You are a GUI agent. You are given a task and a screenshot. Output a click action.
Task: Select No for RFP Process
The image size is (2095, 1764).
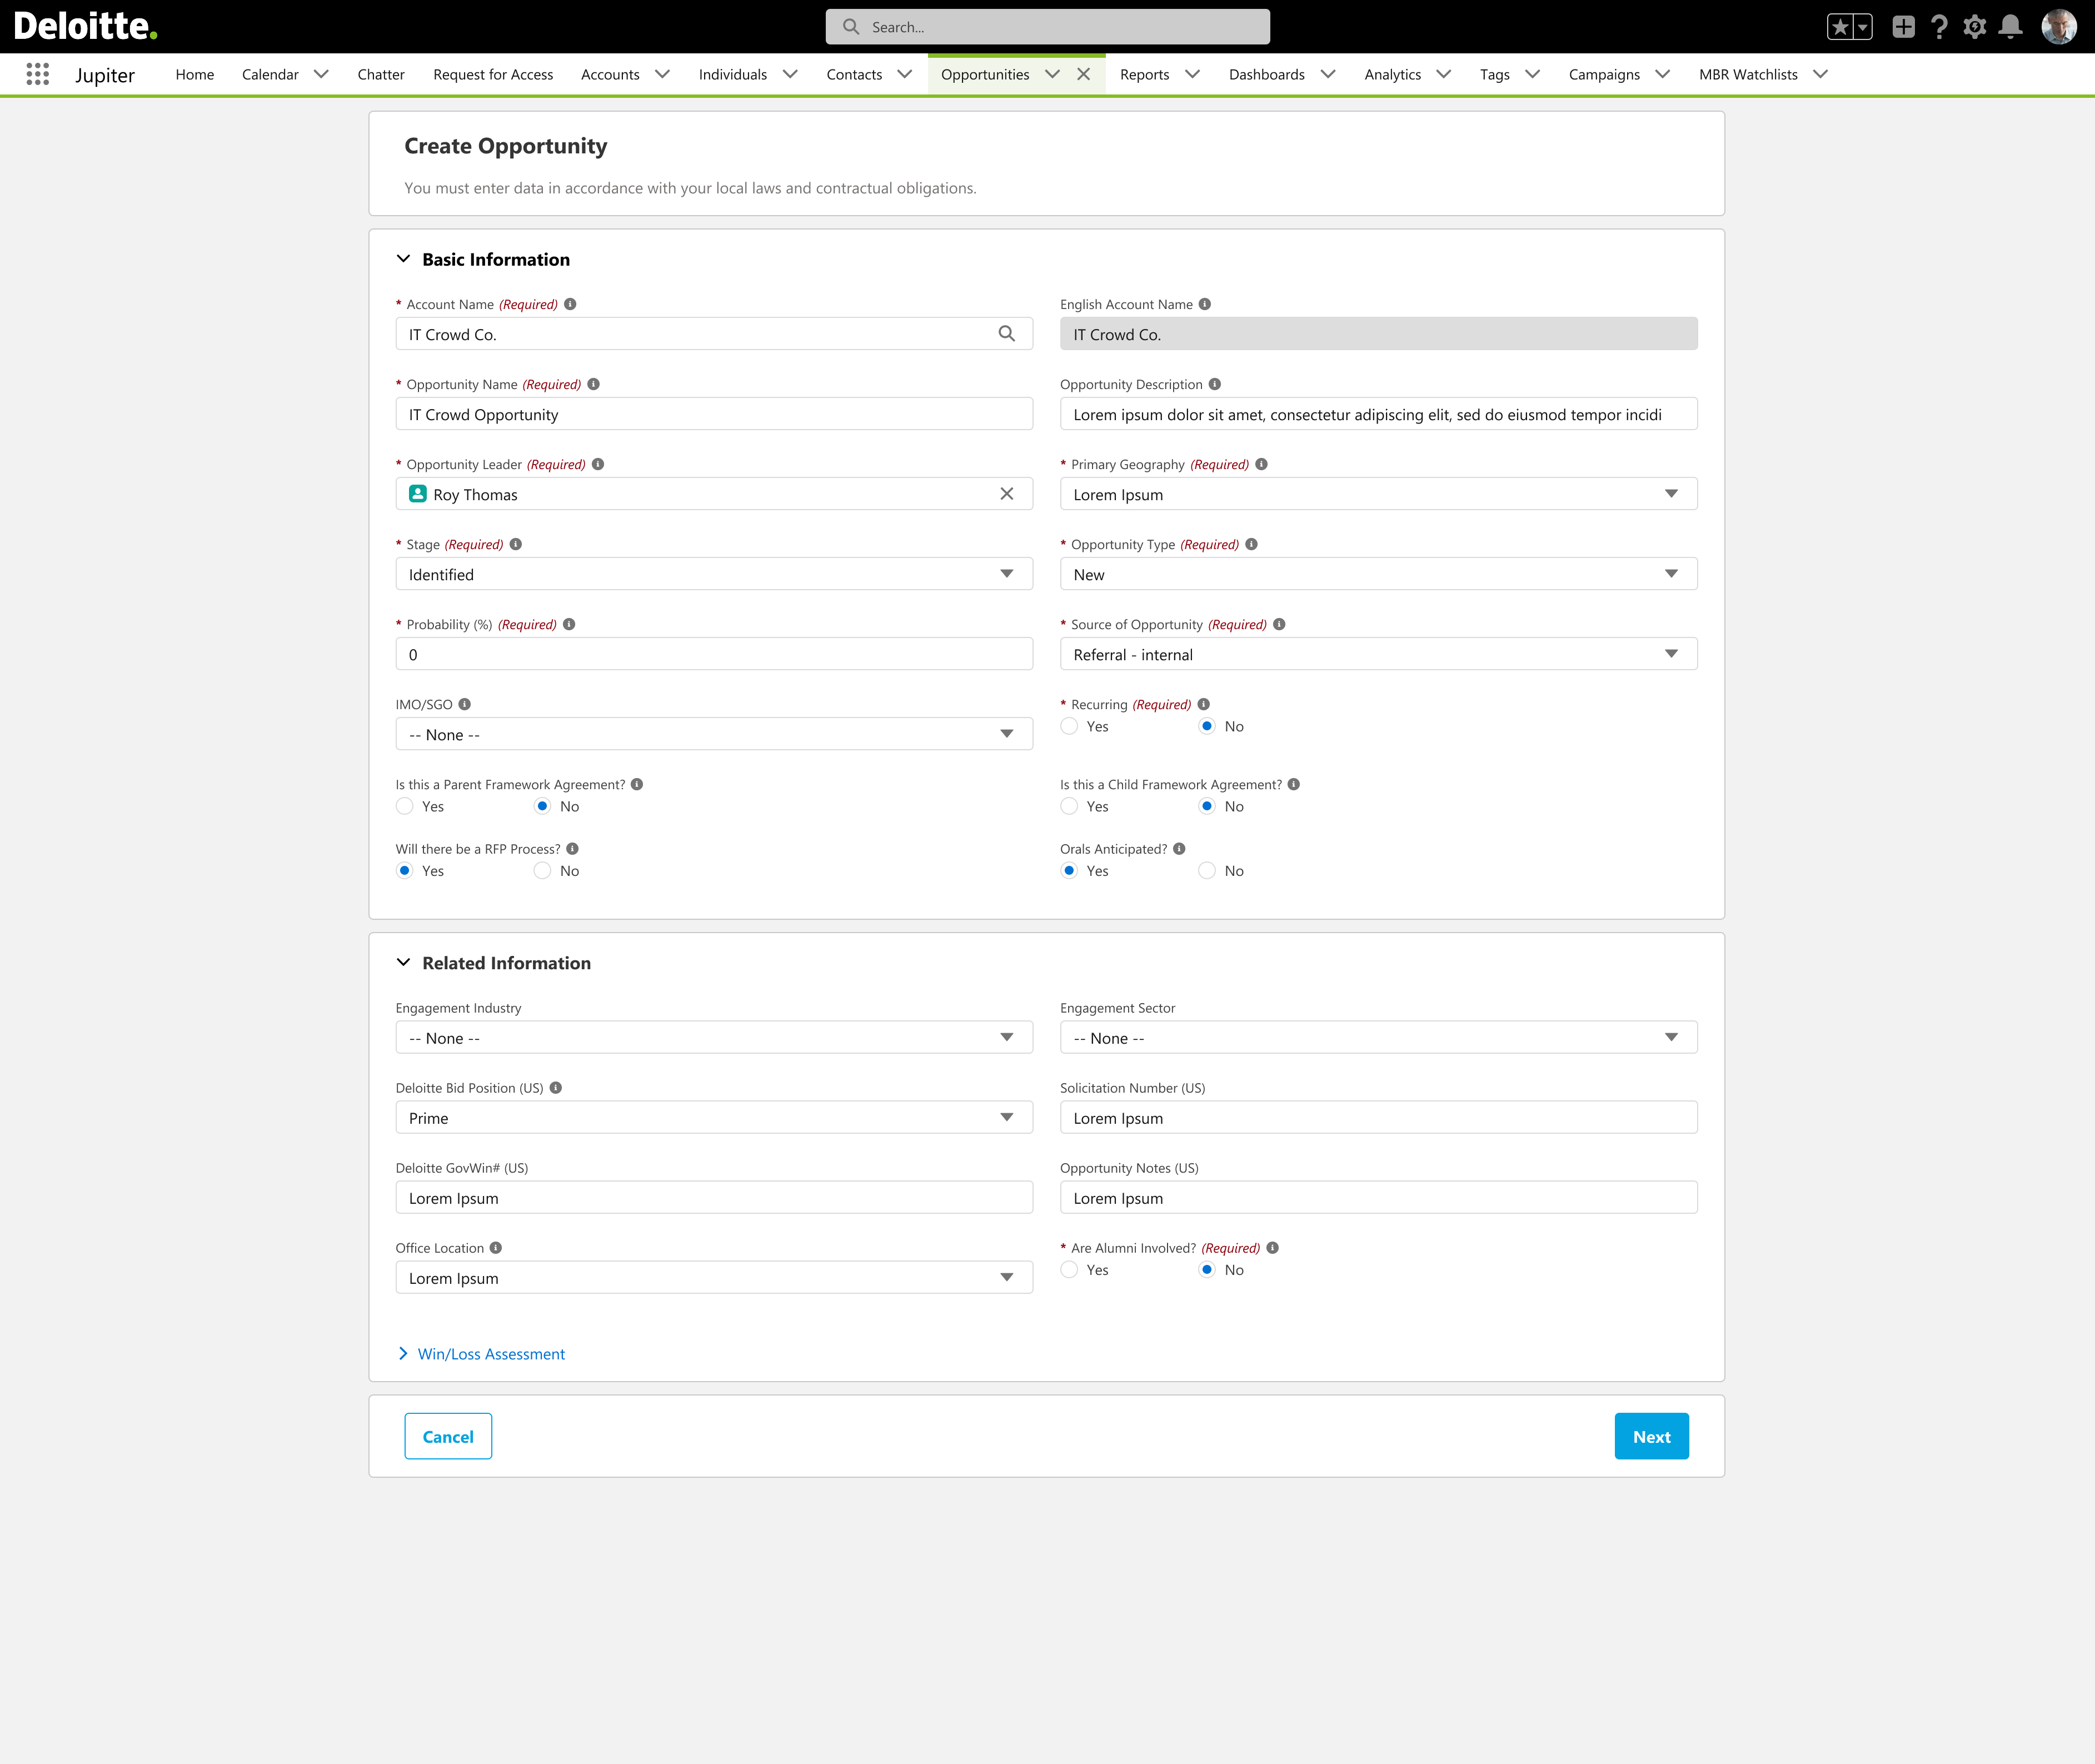(x=542, y=871)
